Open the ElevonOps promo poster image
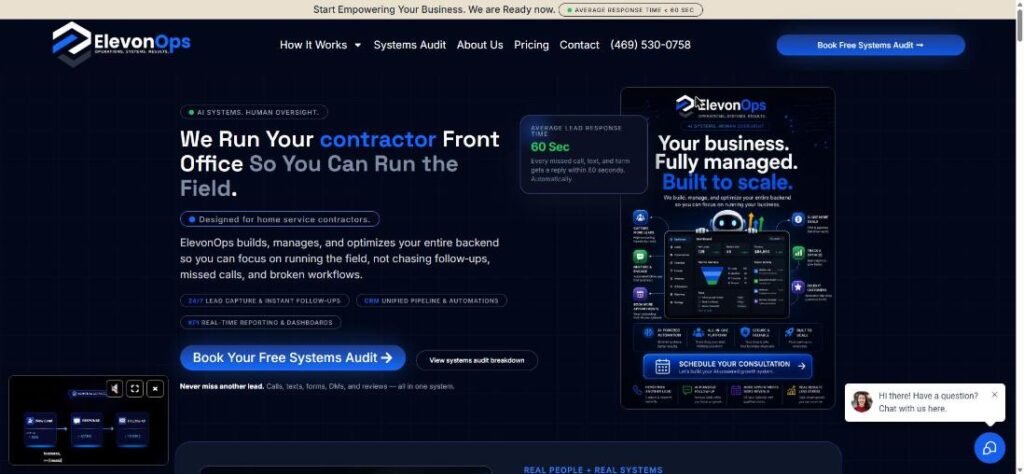The width and height of the screenshot is (1024, 474). coord(728,248)
